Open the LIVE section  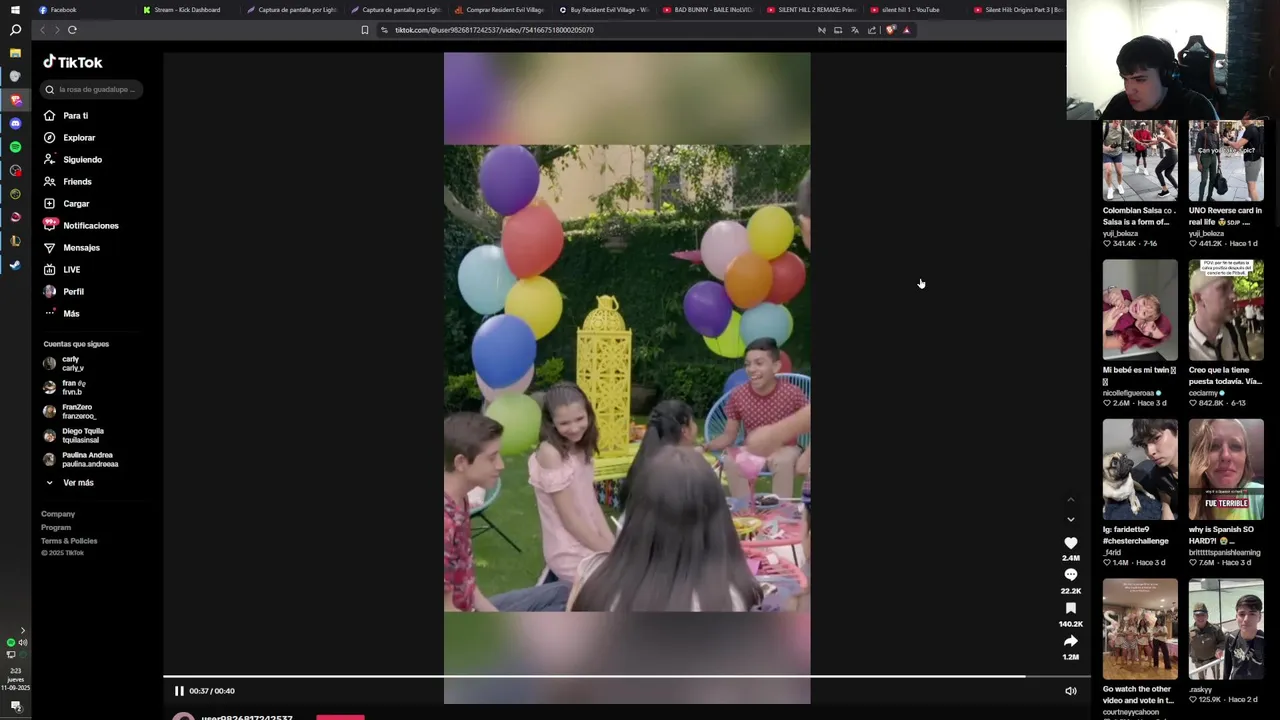click(x=62, y=269)
